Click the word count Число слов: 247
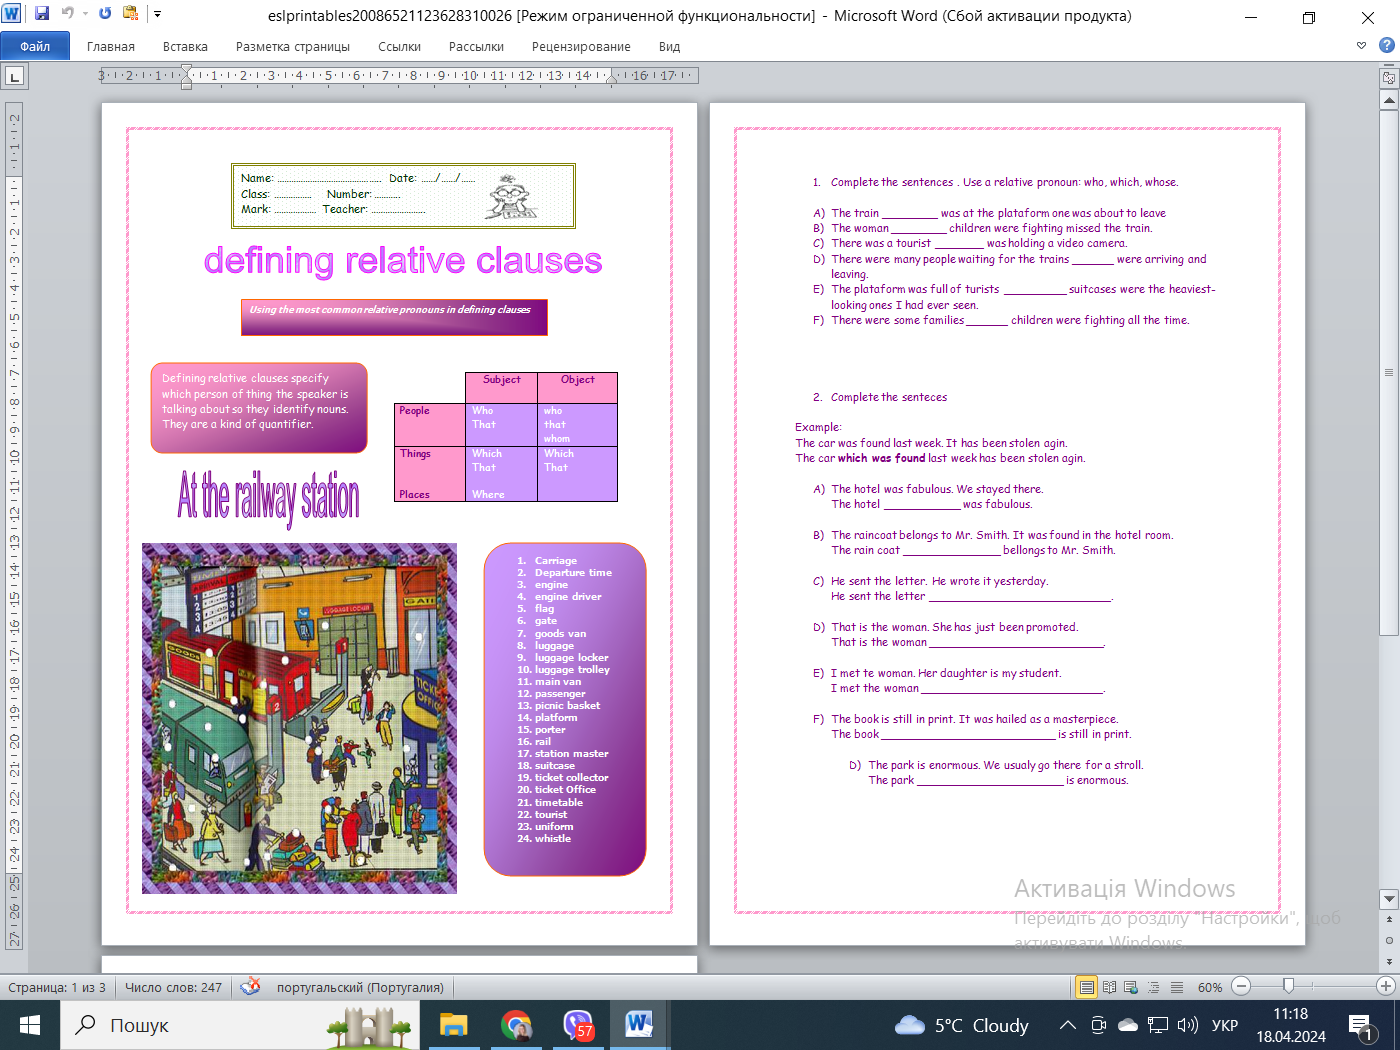 (x=173, y=987)
